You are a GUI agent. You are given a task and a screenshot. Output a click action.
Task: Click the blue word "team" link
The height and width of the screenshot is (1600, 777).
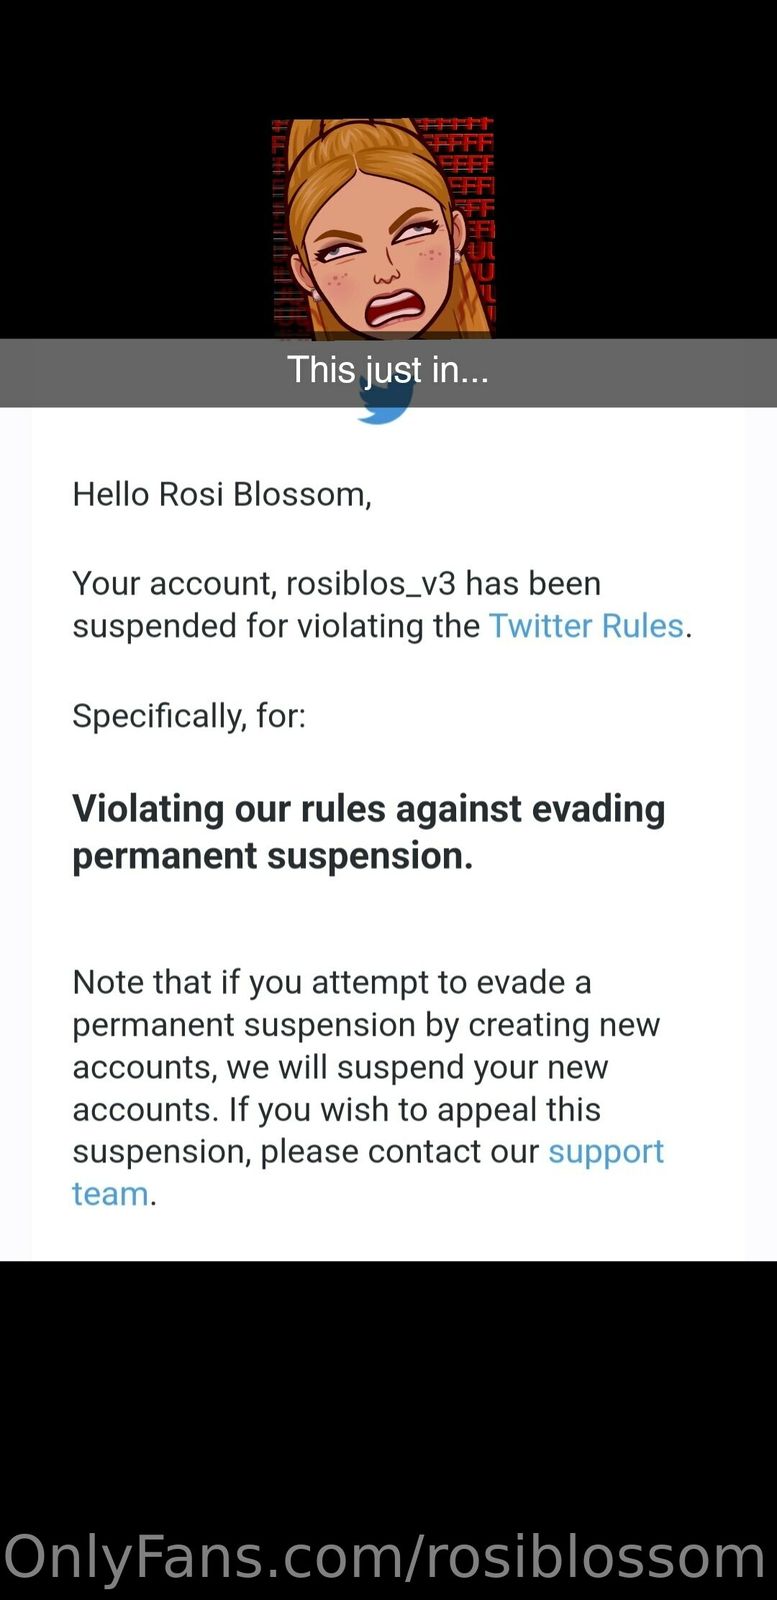tap(110, 1194)
